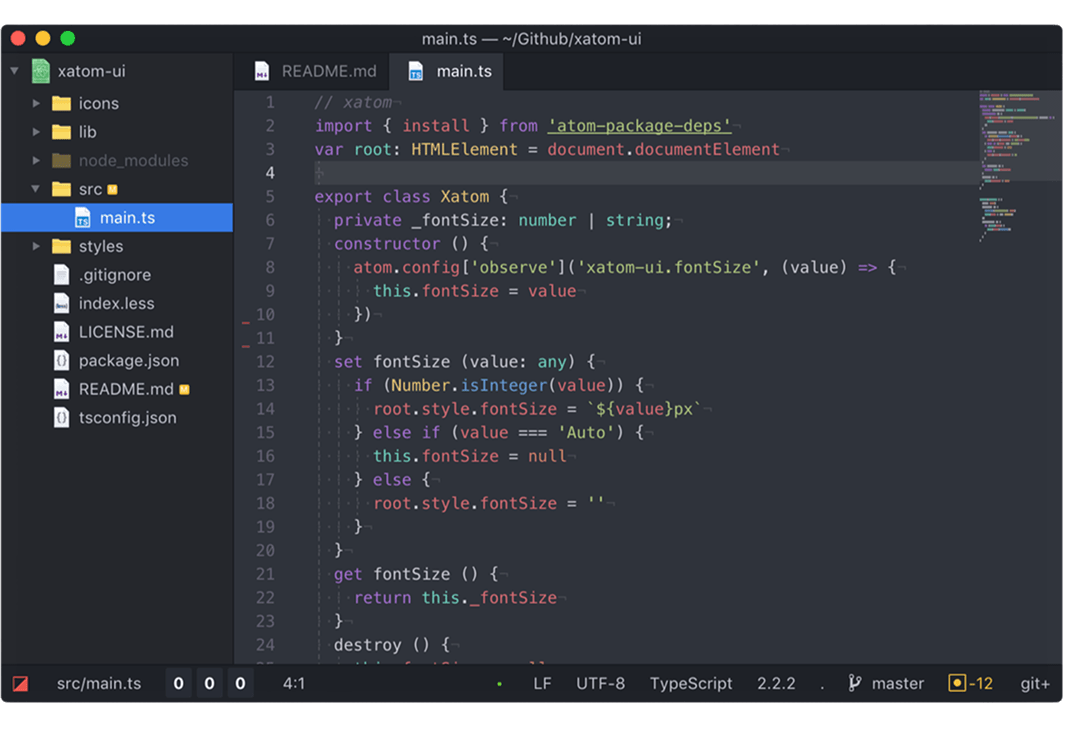Click the master branch label
1066x737 pixels.
[x=897, y=683]
